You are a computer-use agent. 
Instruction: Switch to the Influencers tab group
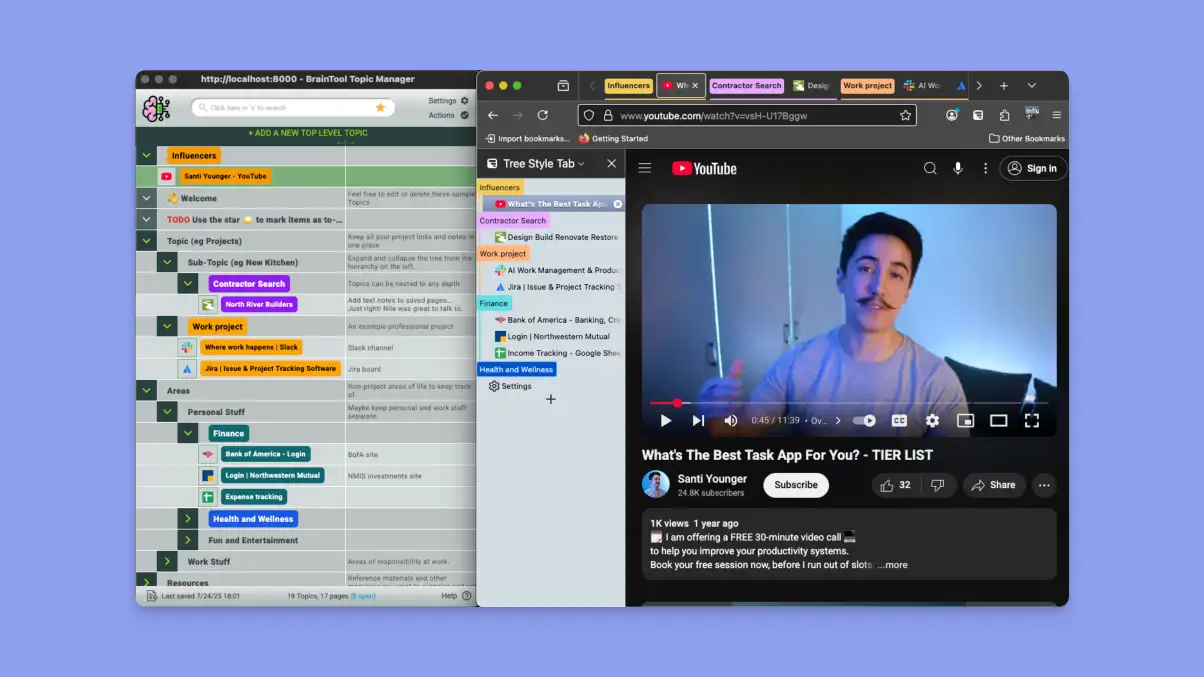point(628,86)
